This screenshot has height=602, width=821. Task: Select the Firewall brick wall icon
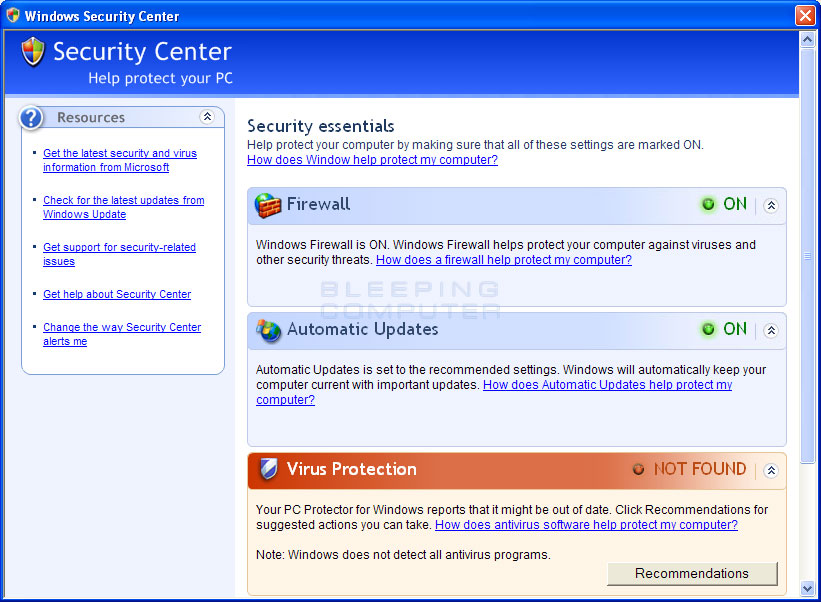tap(266, 204)
